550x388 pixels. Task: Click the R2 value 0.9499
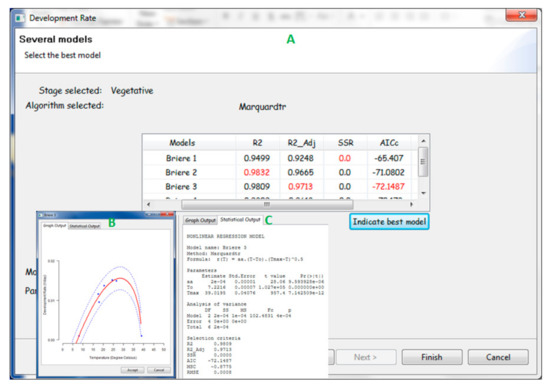point(257,158)
